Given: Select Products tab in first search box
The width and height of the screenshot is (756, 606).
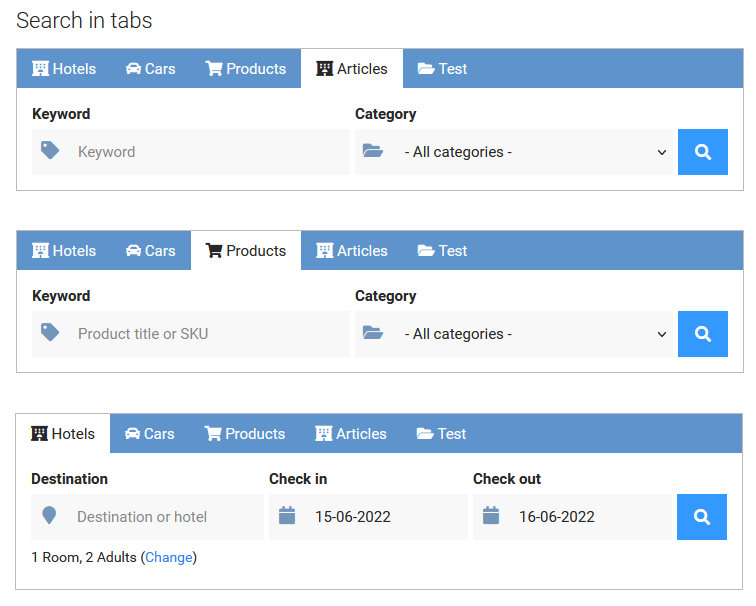Looking at the screenshot, I should tap(246, 68).
